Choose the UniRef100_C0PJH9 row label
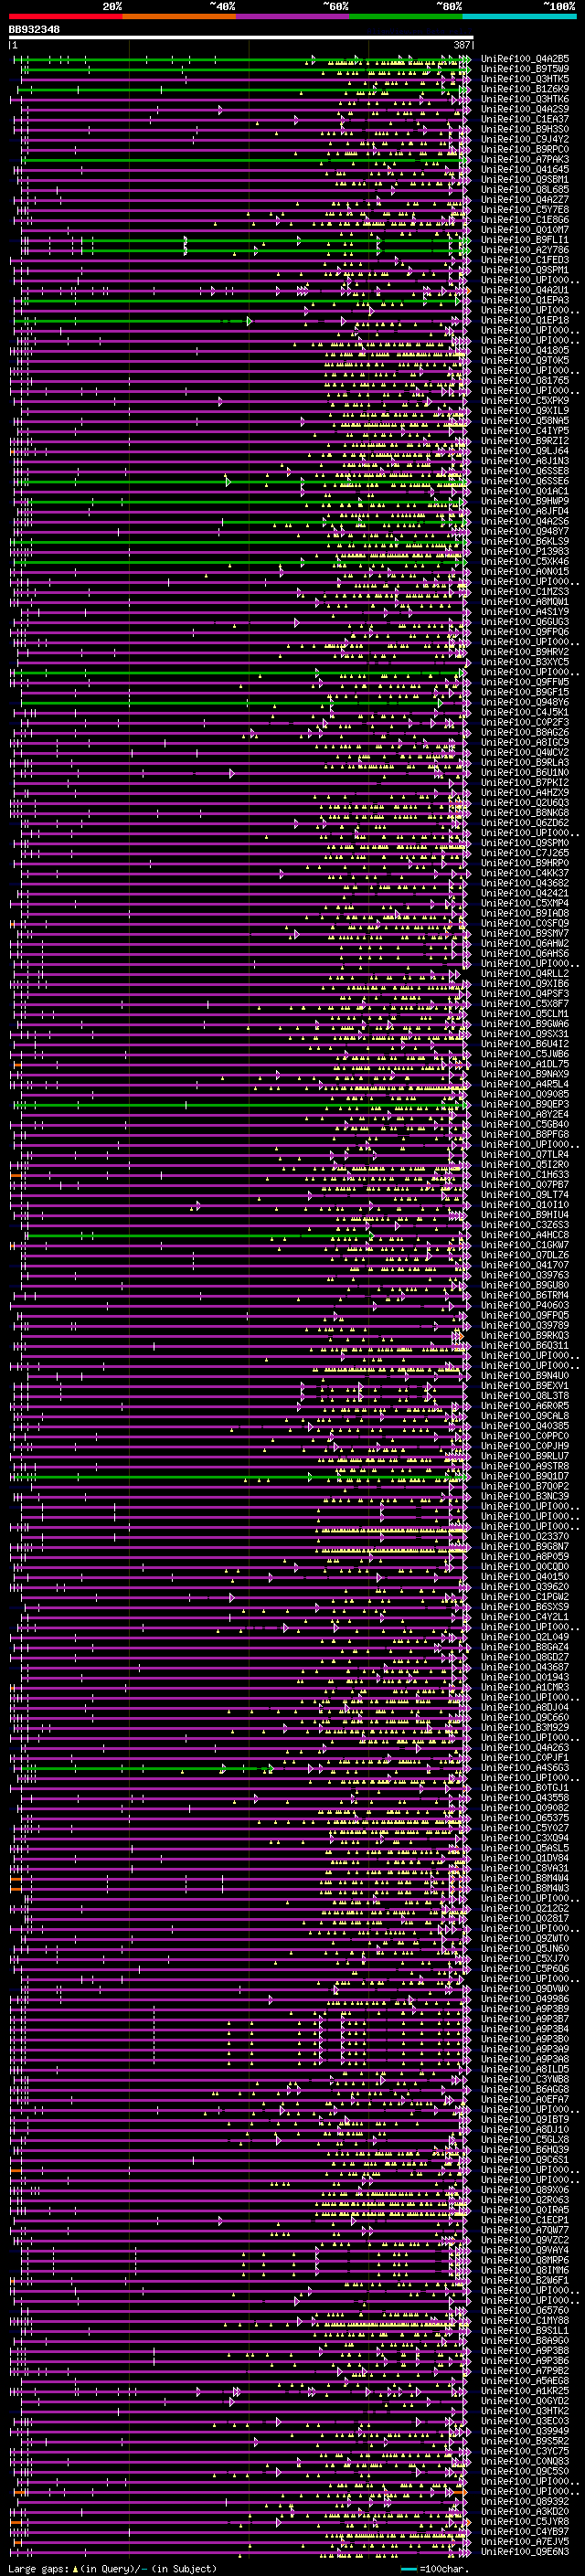Image resolution: width=585 pixels, height=2576 pixels. click(x=525, y=1446)
